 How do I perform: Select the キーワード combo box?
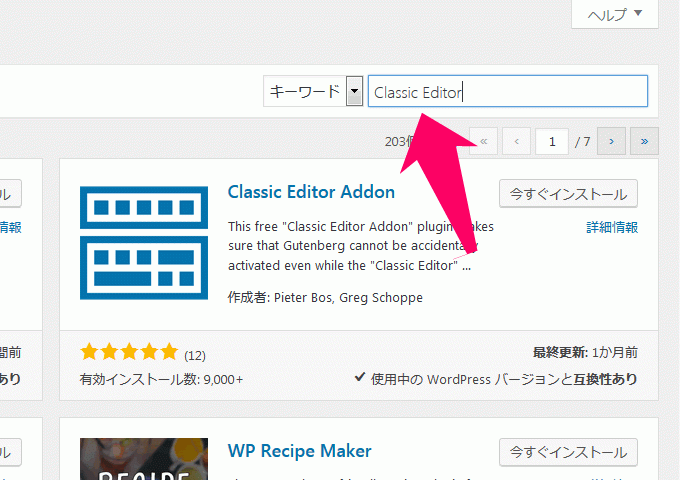click(x=313, y=91)
